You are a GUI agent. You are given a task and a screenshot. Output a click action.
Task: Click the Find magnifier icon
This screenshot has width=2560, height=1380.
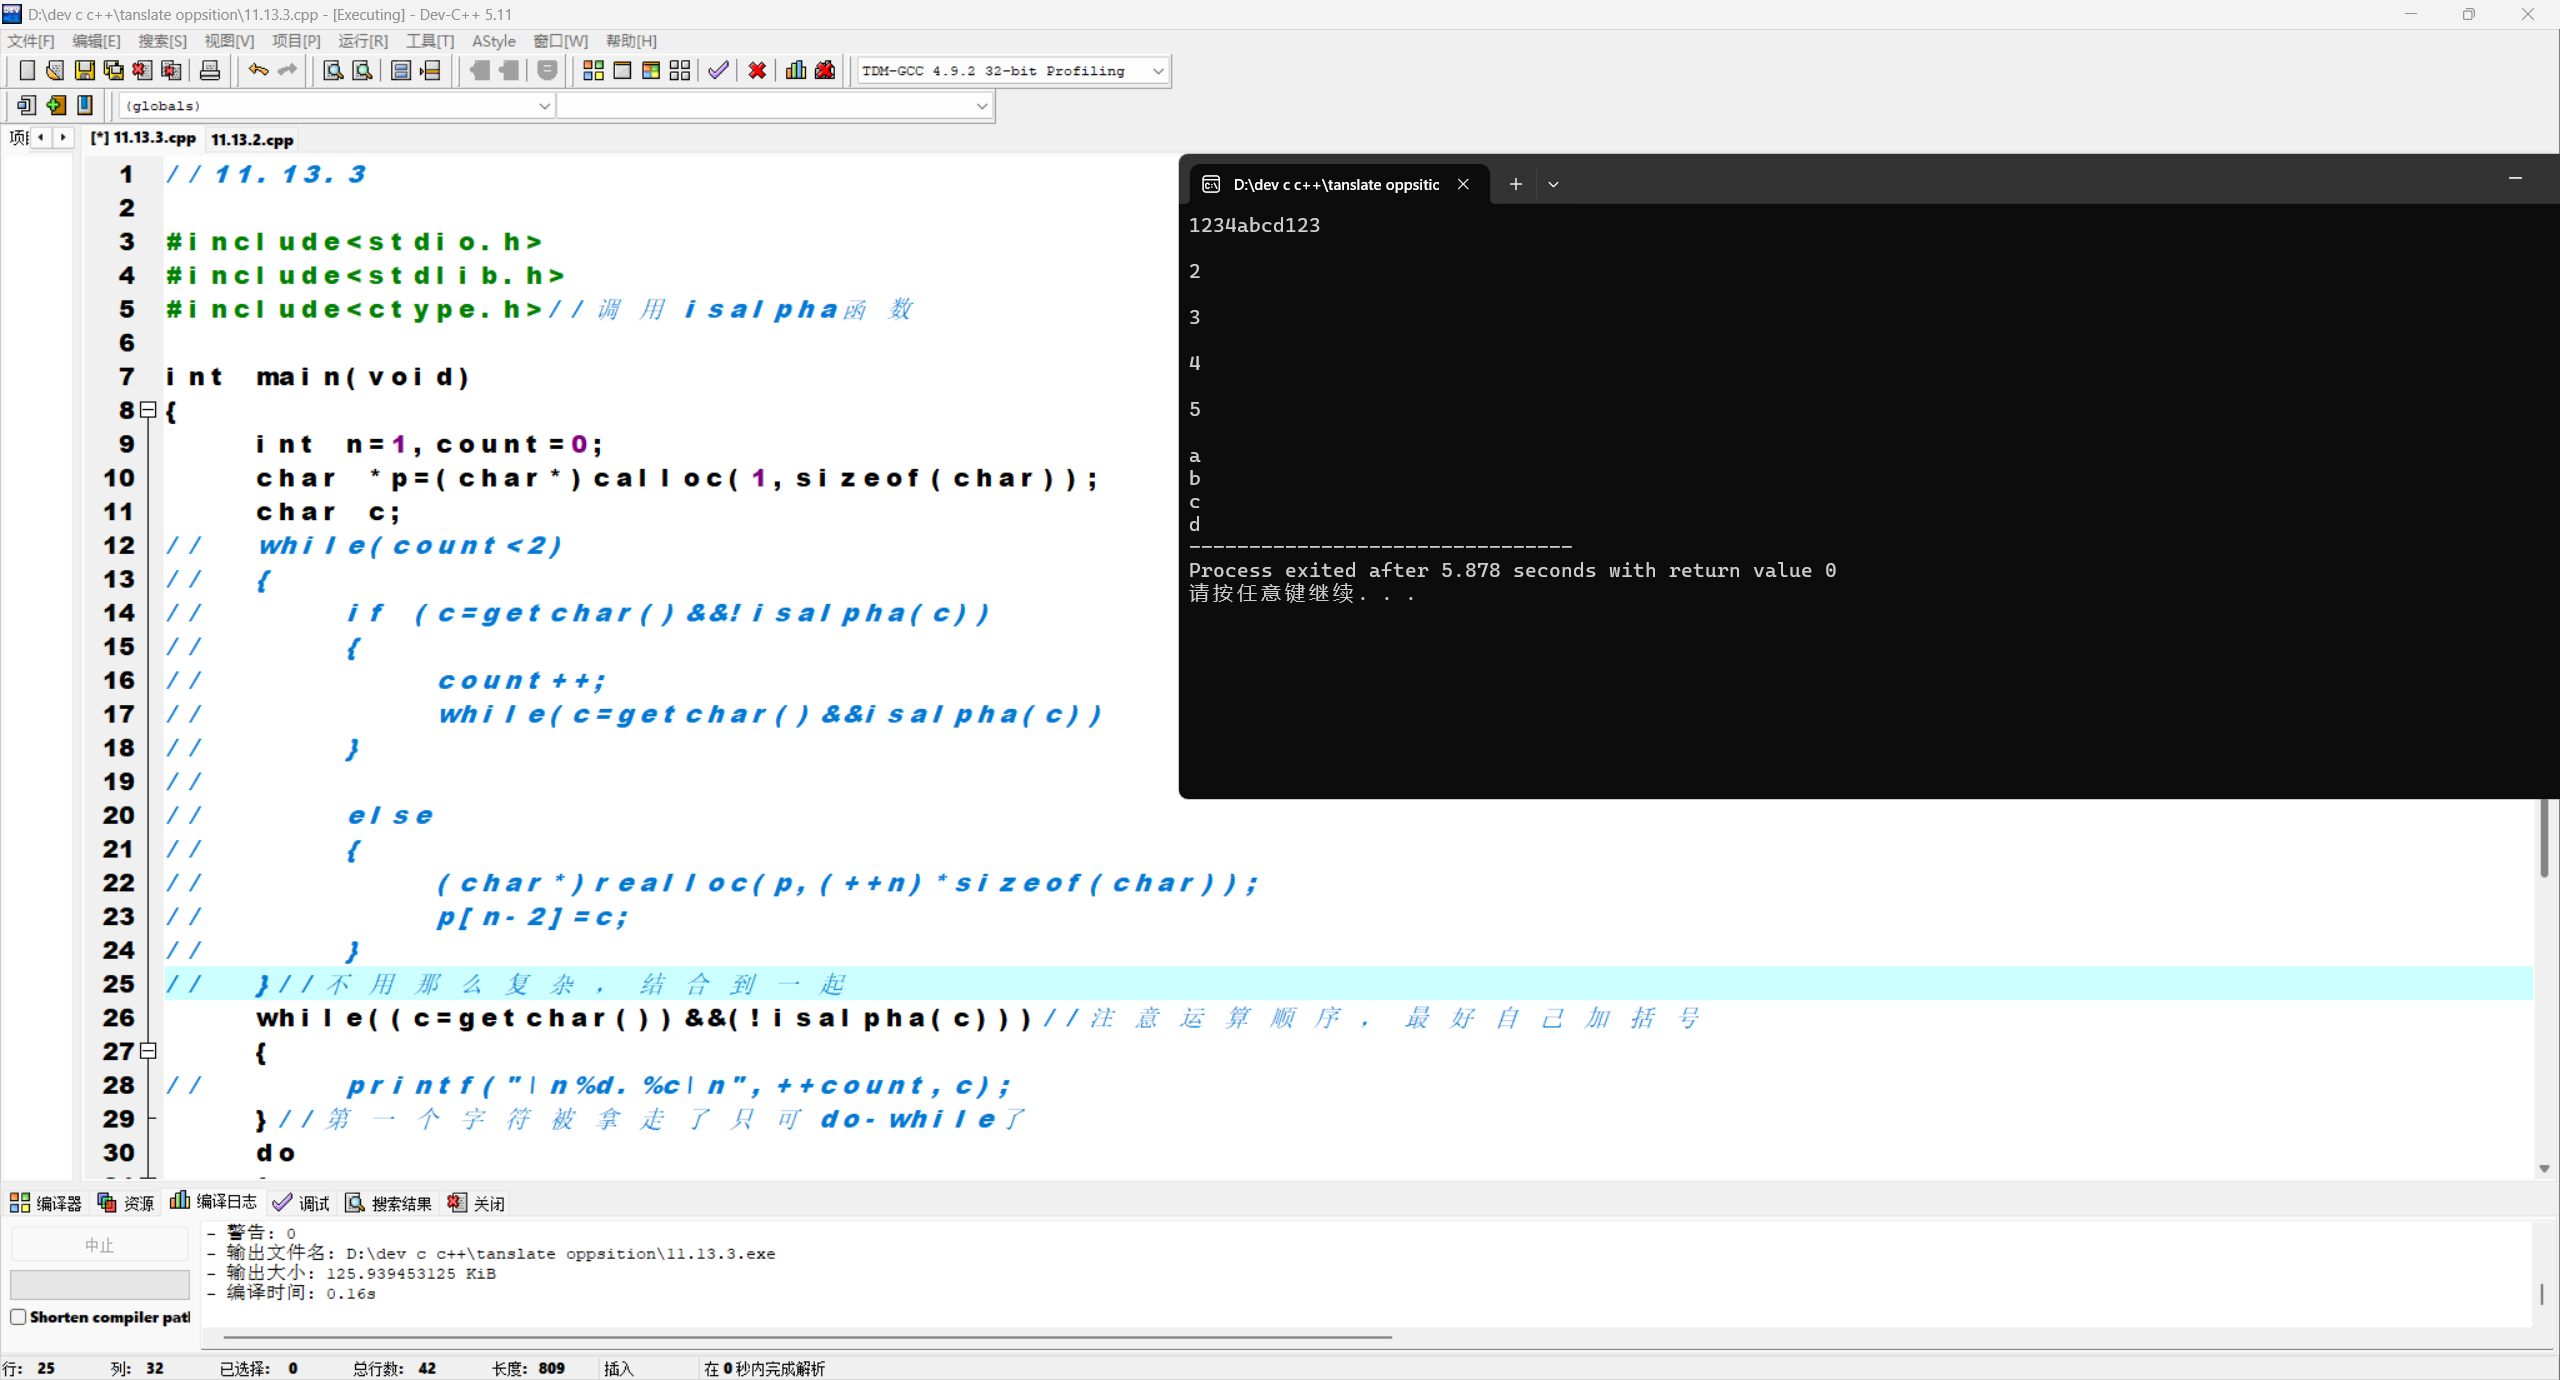click(333, 70)
